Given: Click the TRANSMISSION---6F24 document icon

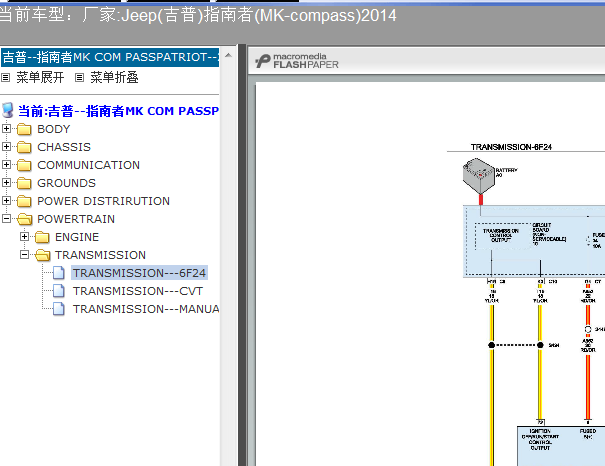Looking at the screenshot, I should coord(59,273).
